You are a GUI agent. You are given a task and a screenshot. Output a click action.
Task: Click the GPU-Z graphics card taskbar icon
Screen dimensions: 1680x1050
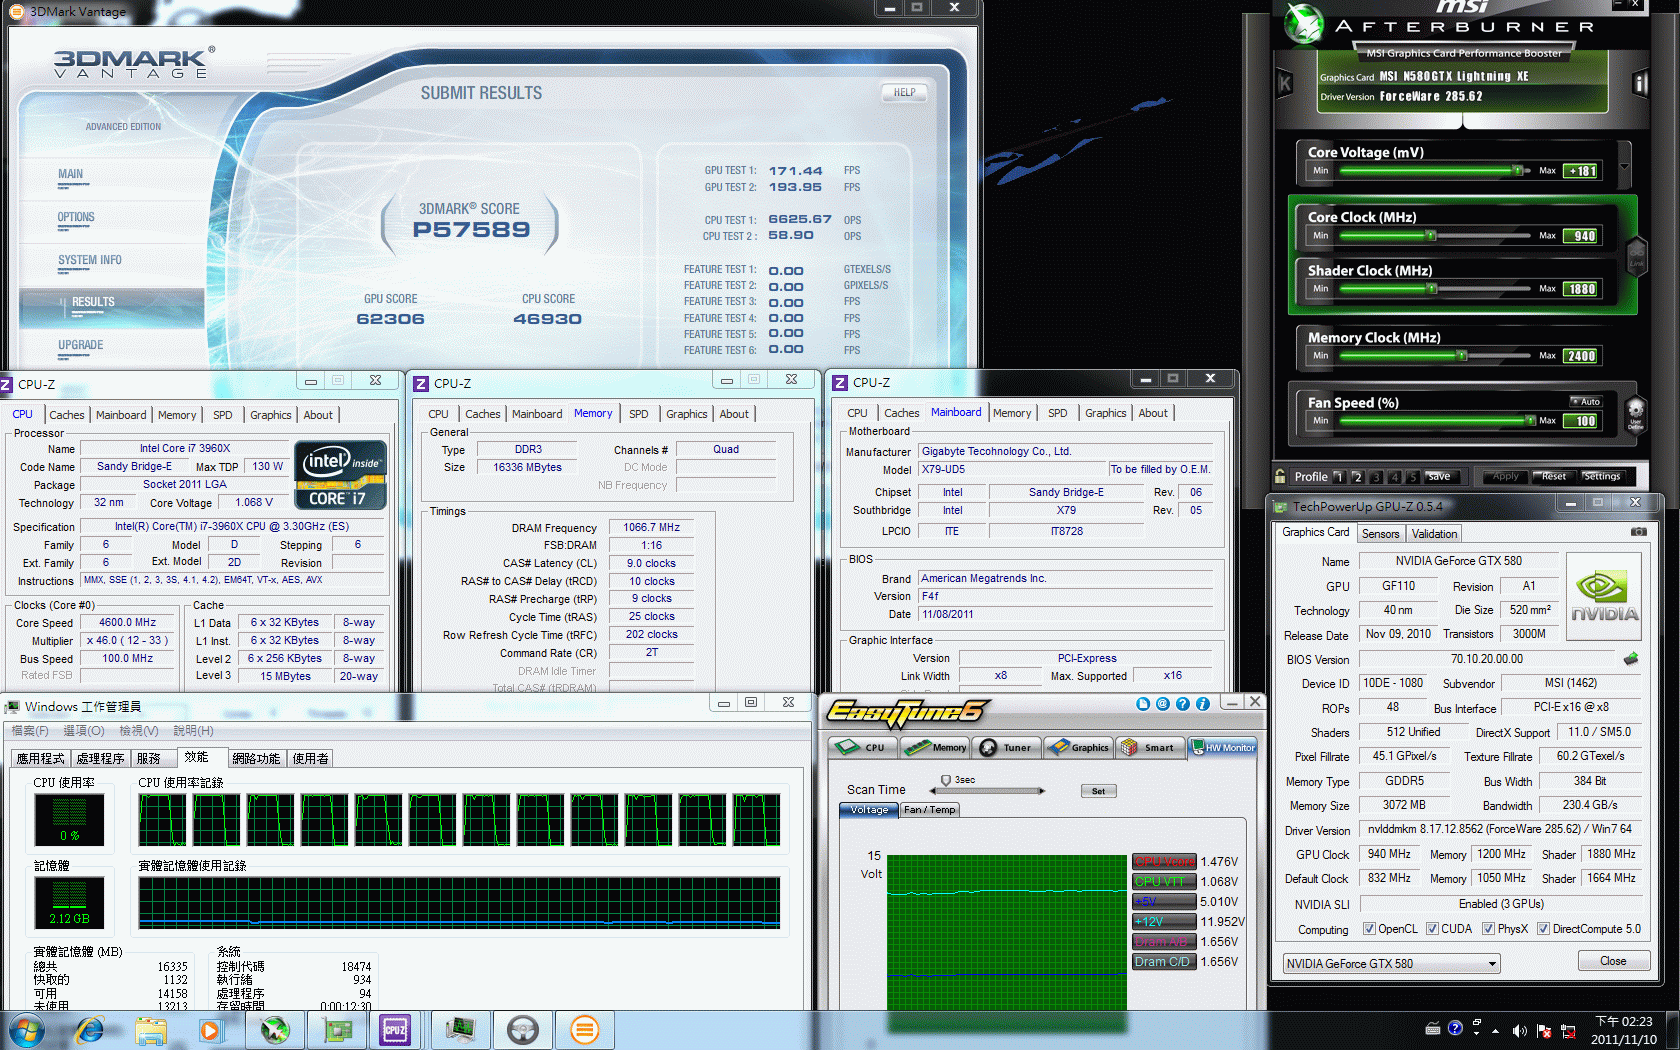point(338,1029)
